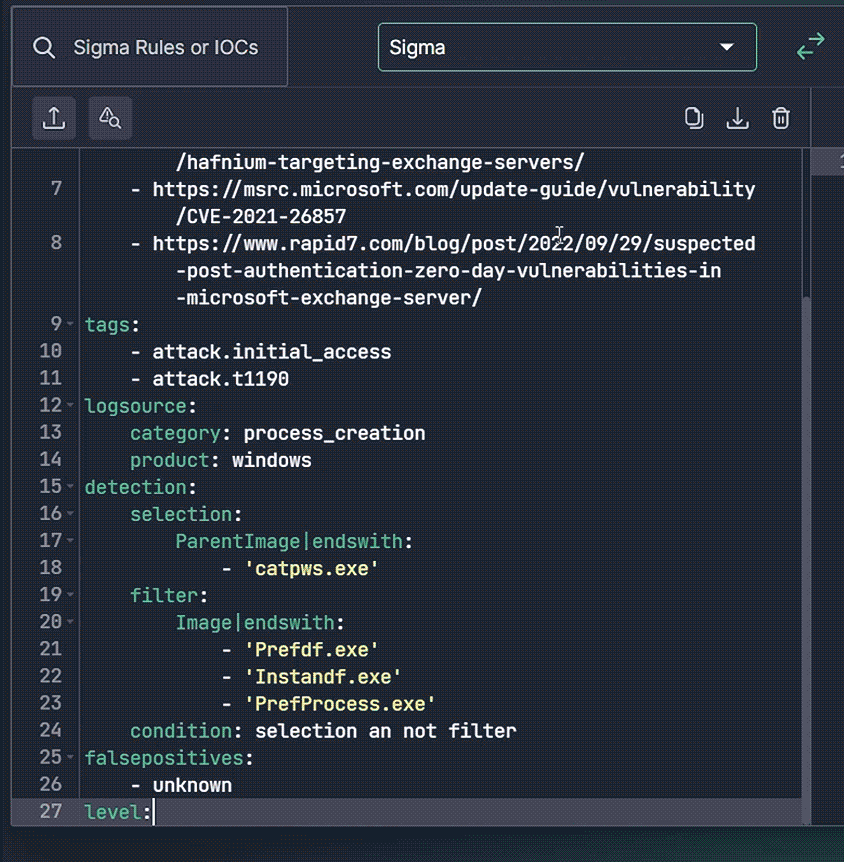Click the text 'attack.t1190'
Screen dimensions: 844x862
pyautogui.click(x=220, y=379)
